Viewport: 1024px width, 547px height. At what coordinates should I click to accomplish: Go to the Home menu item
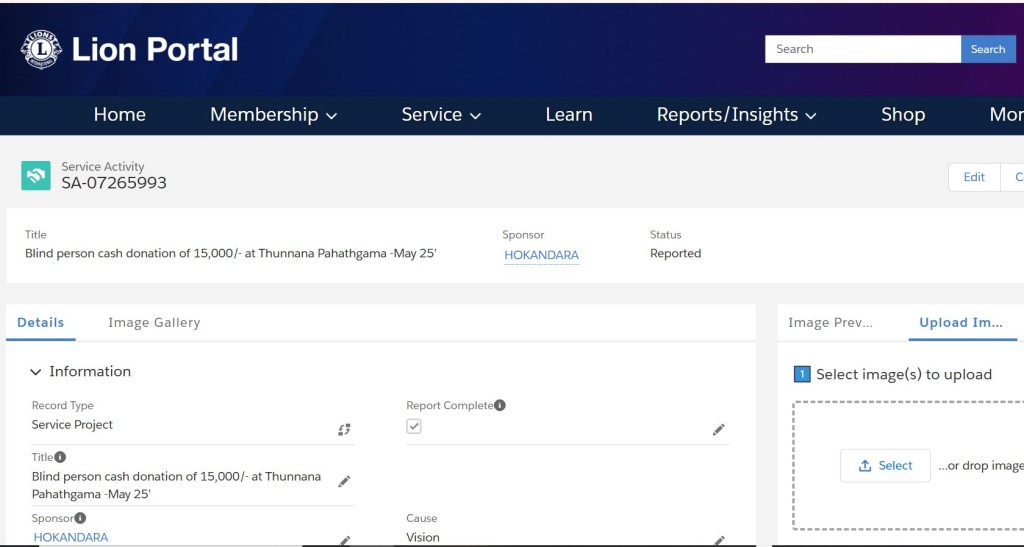pos(120,115)
